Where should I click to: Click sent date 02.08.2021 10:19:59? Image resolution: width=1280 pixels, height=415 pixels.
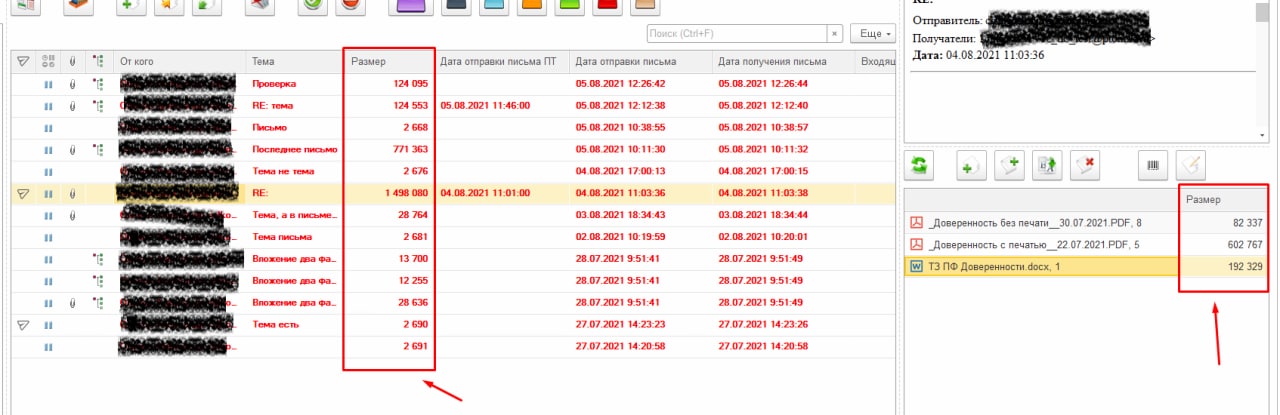tap(621, 237)
